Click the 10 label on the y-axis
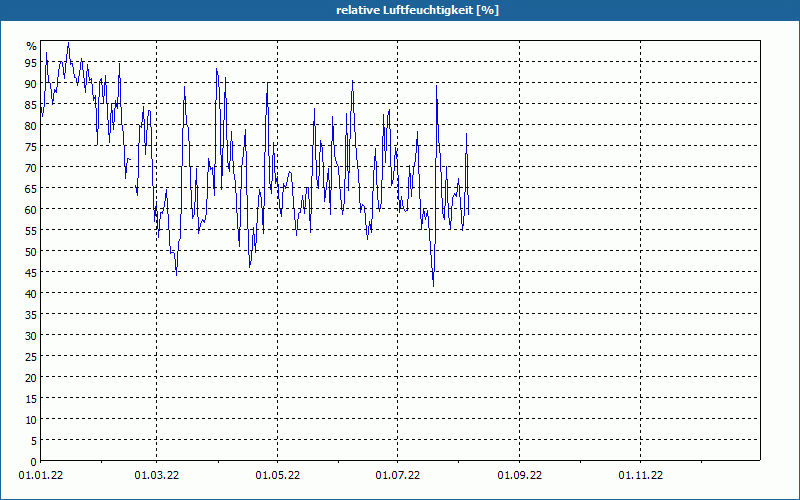 tap(30, 419)
